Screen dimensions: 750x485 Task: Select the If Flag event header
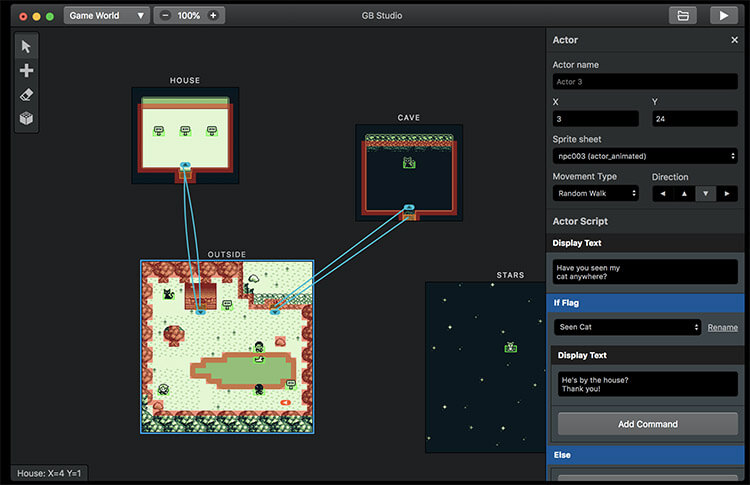[x=645, y=303]
